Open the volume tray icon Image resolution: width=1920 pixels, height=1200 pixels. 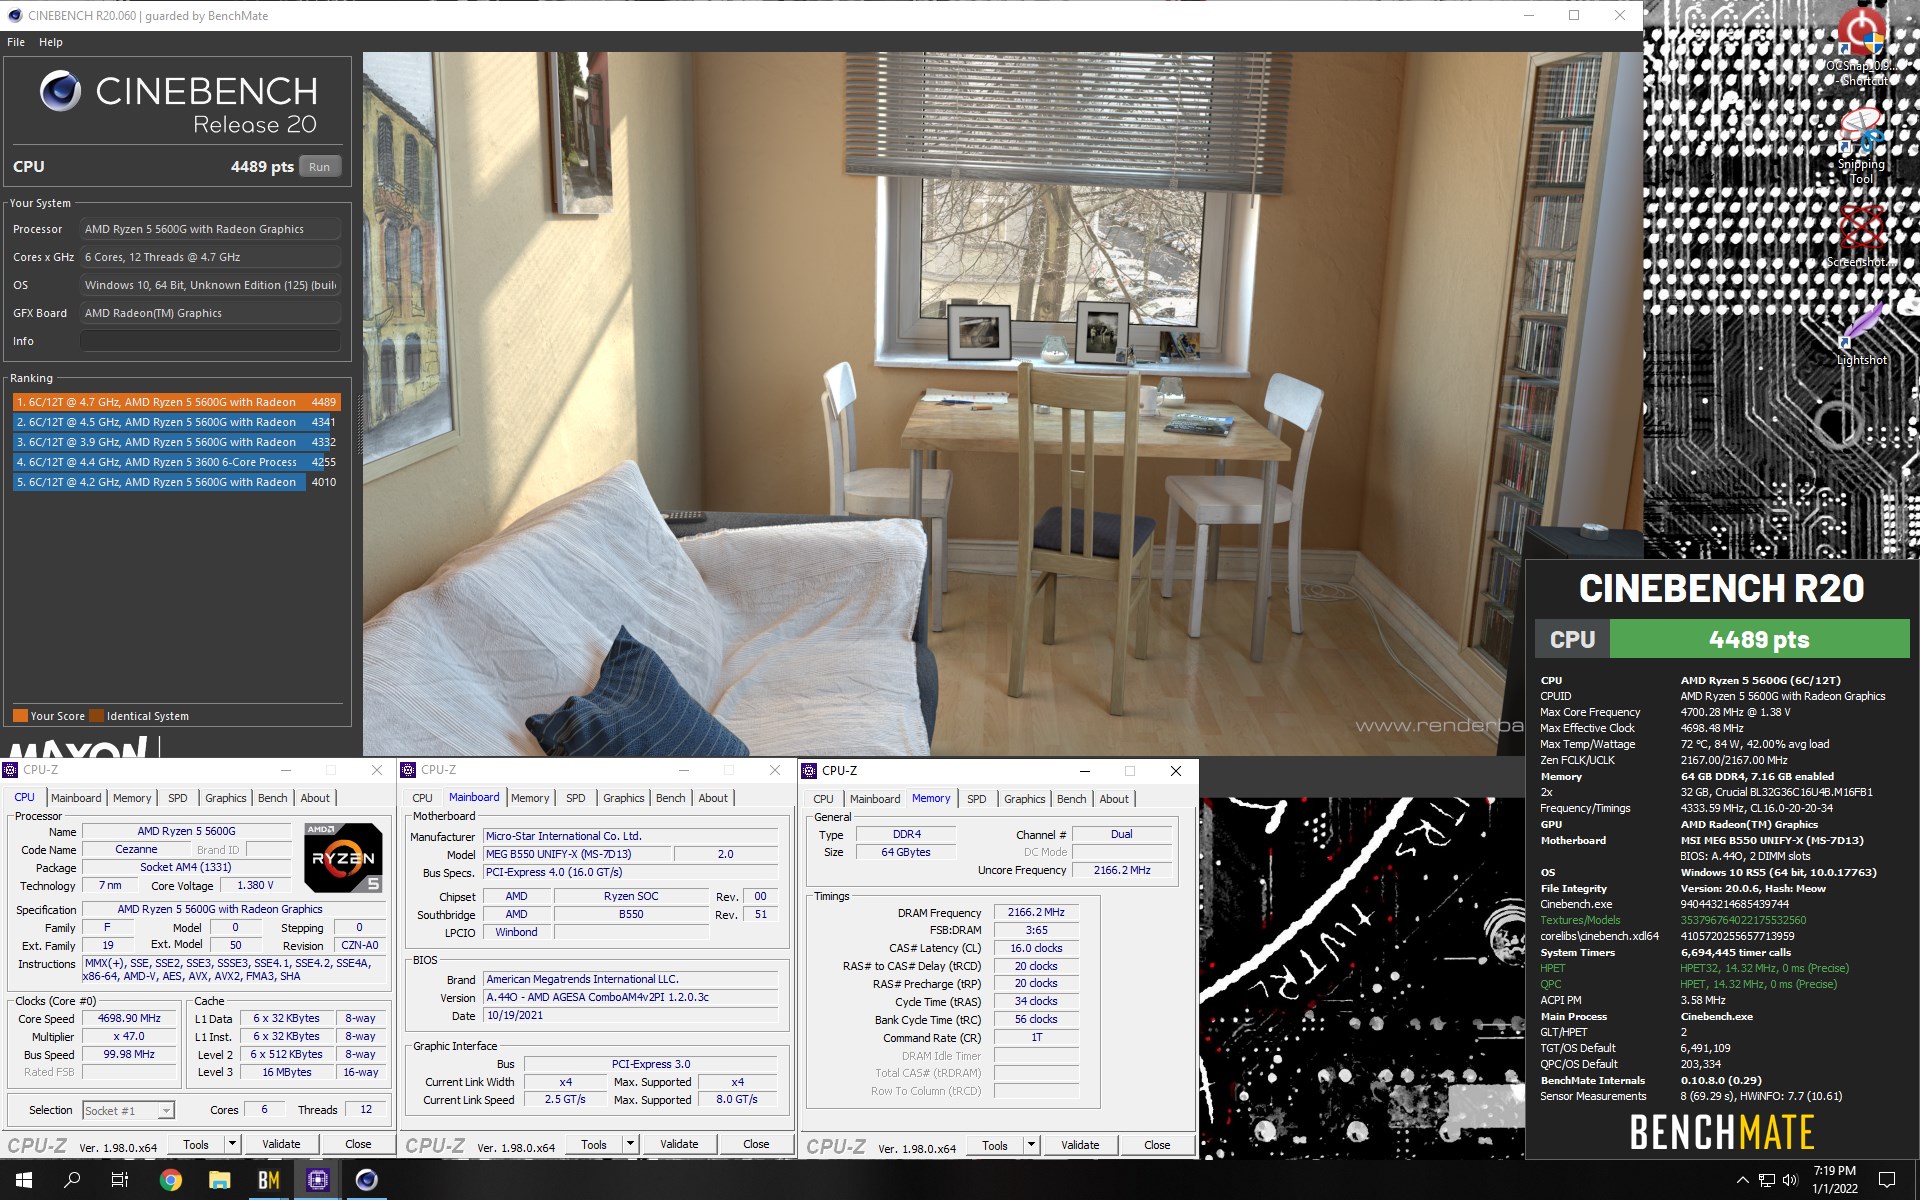point(1790,1180)
